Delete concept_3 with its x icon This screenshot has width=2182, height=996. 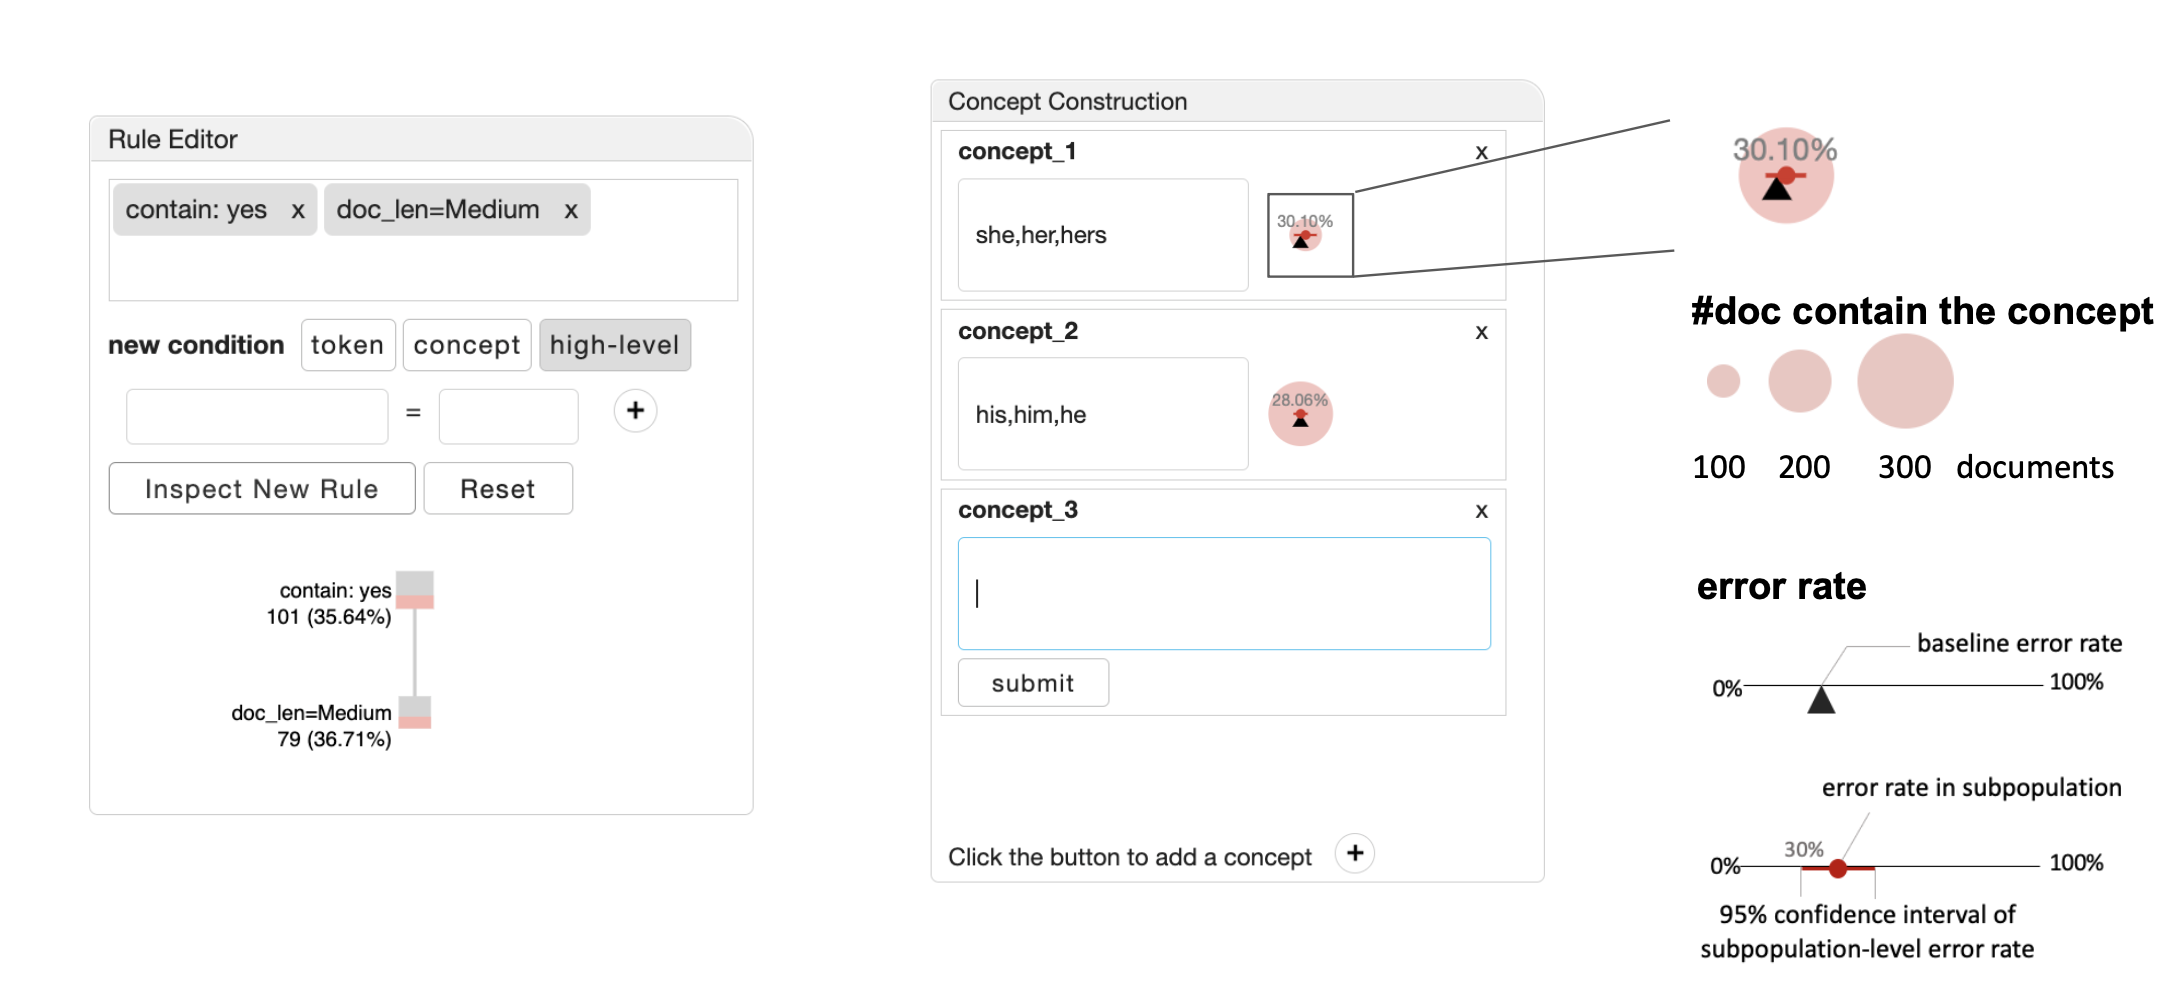1481,511
